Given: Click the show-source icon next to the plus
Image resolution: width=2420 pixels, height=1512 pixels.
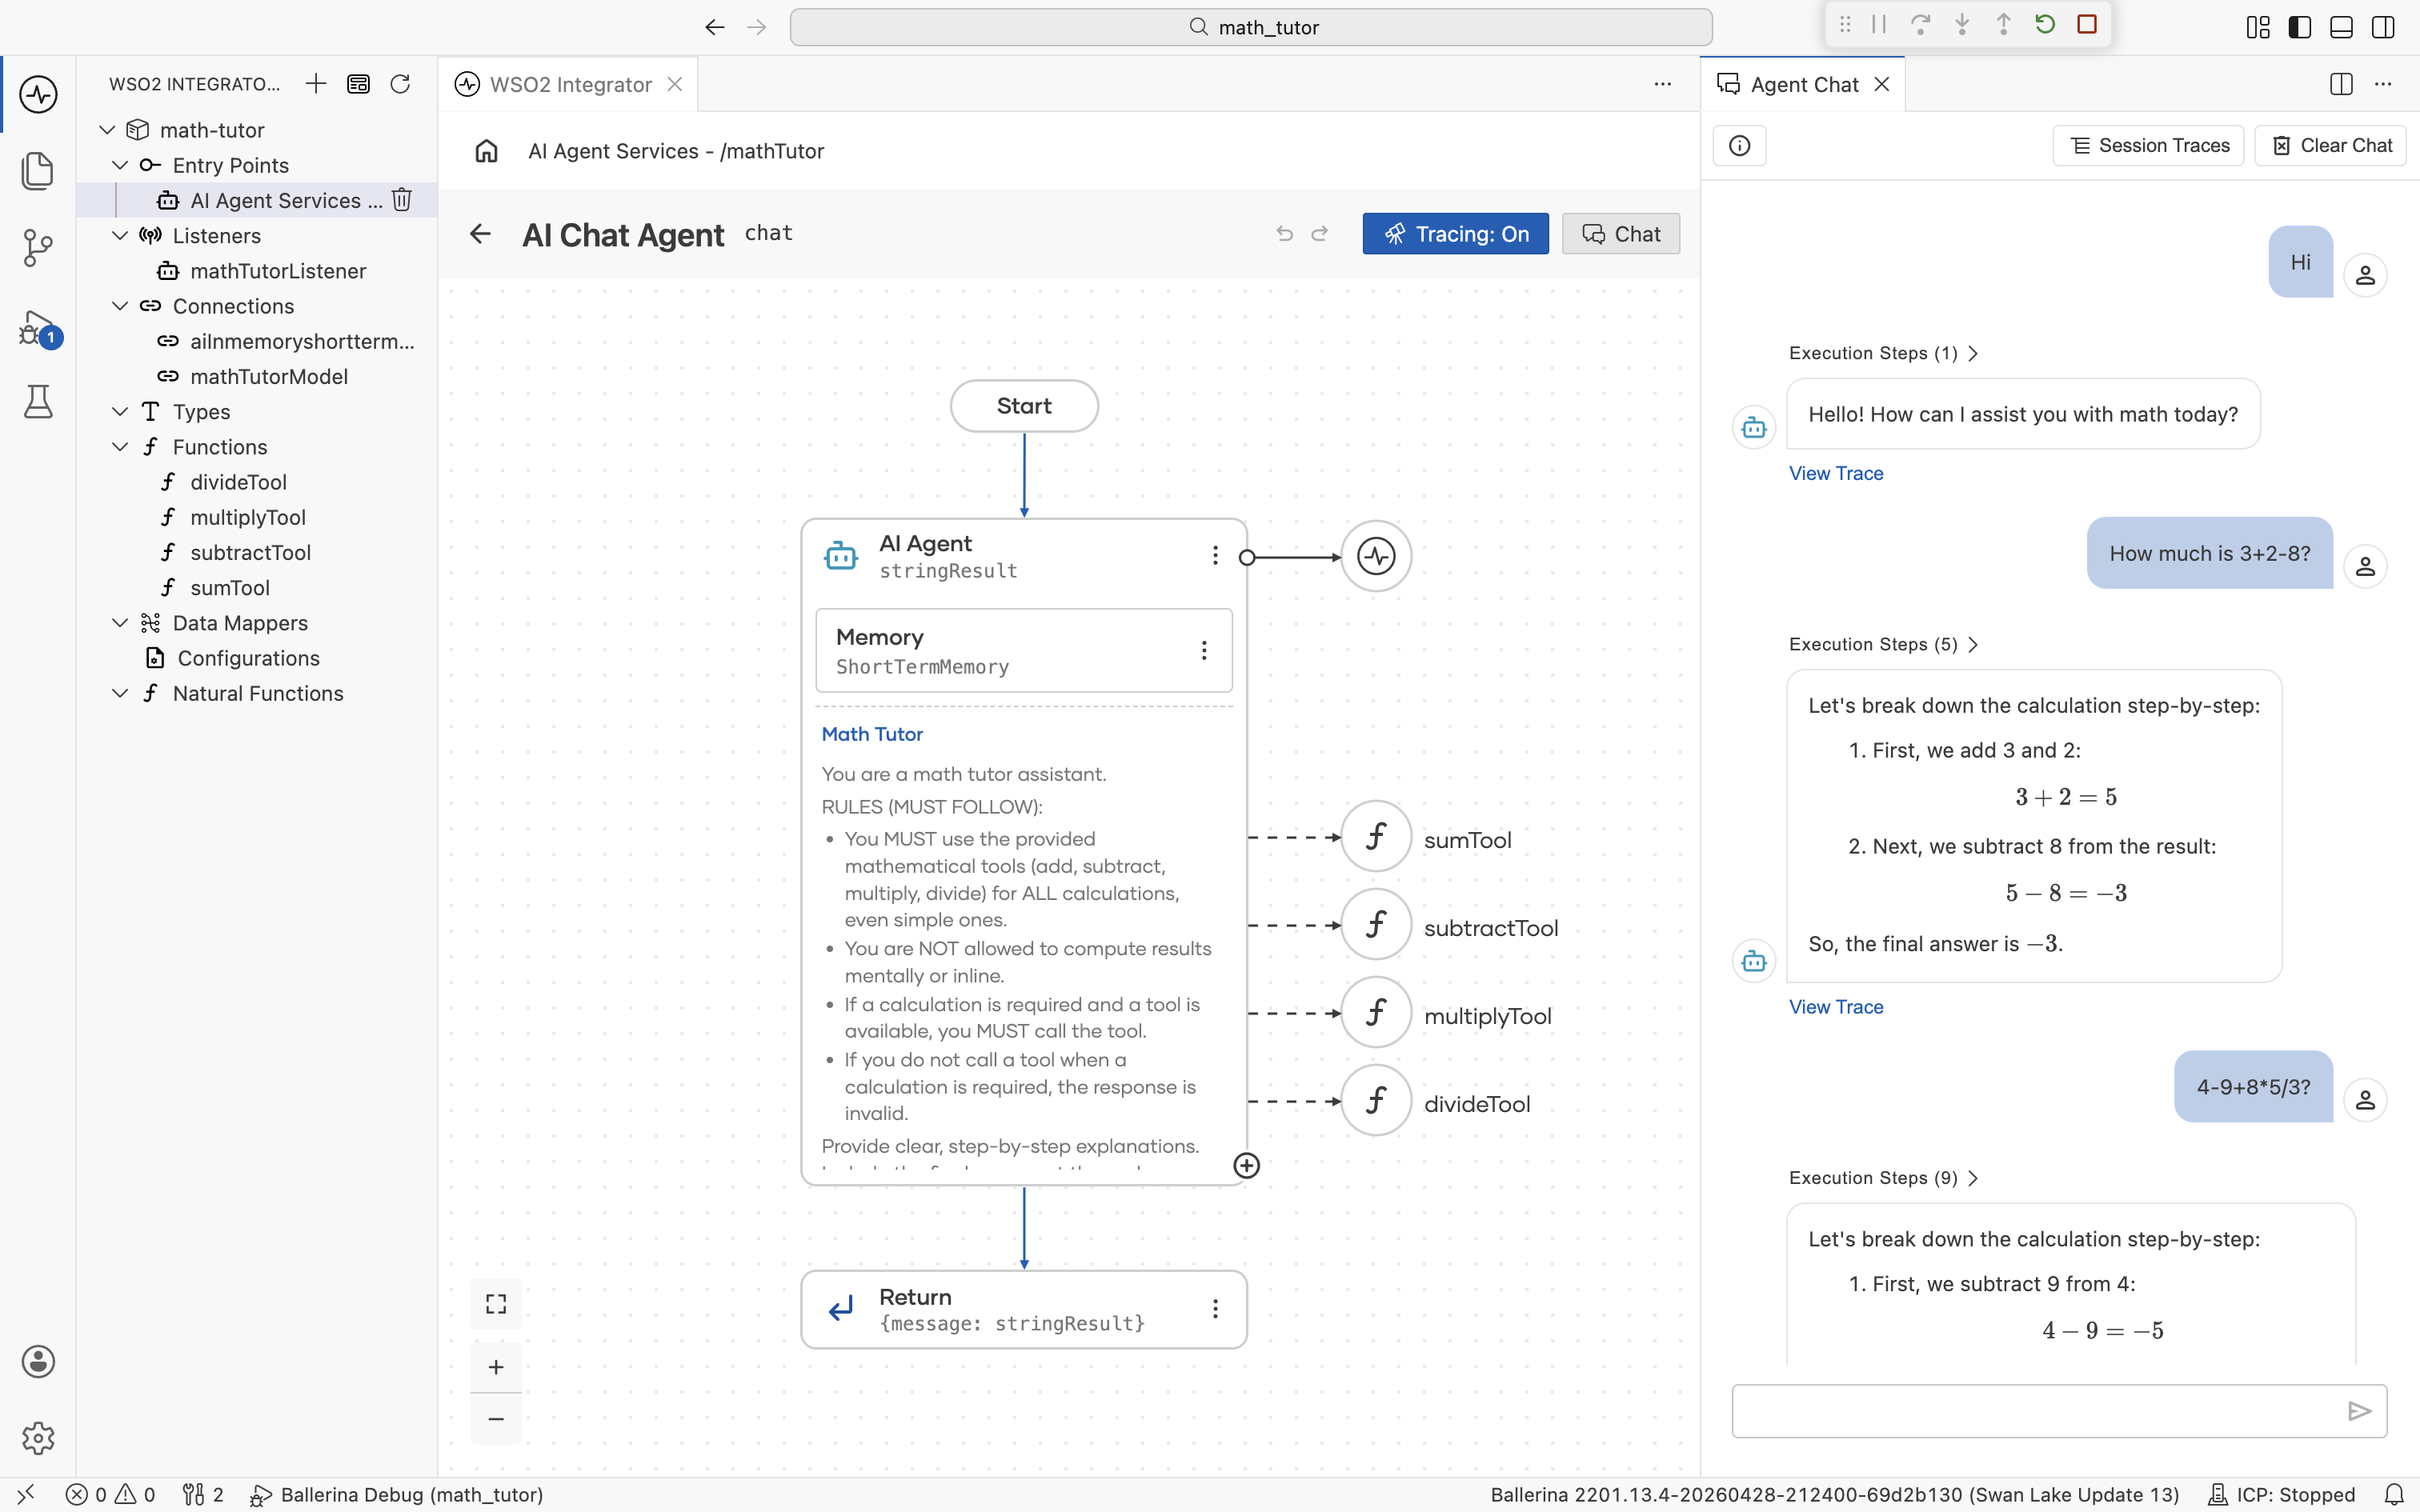Looking at the screenshot, I should [358, 84].
